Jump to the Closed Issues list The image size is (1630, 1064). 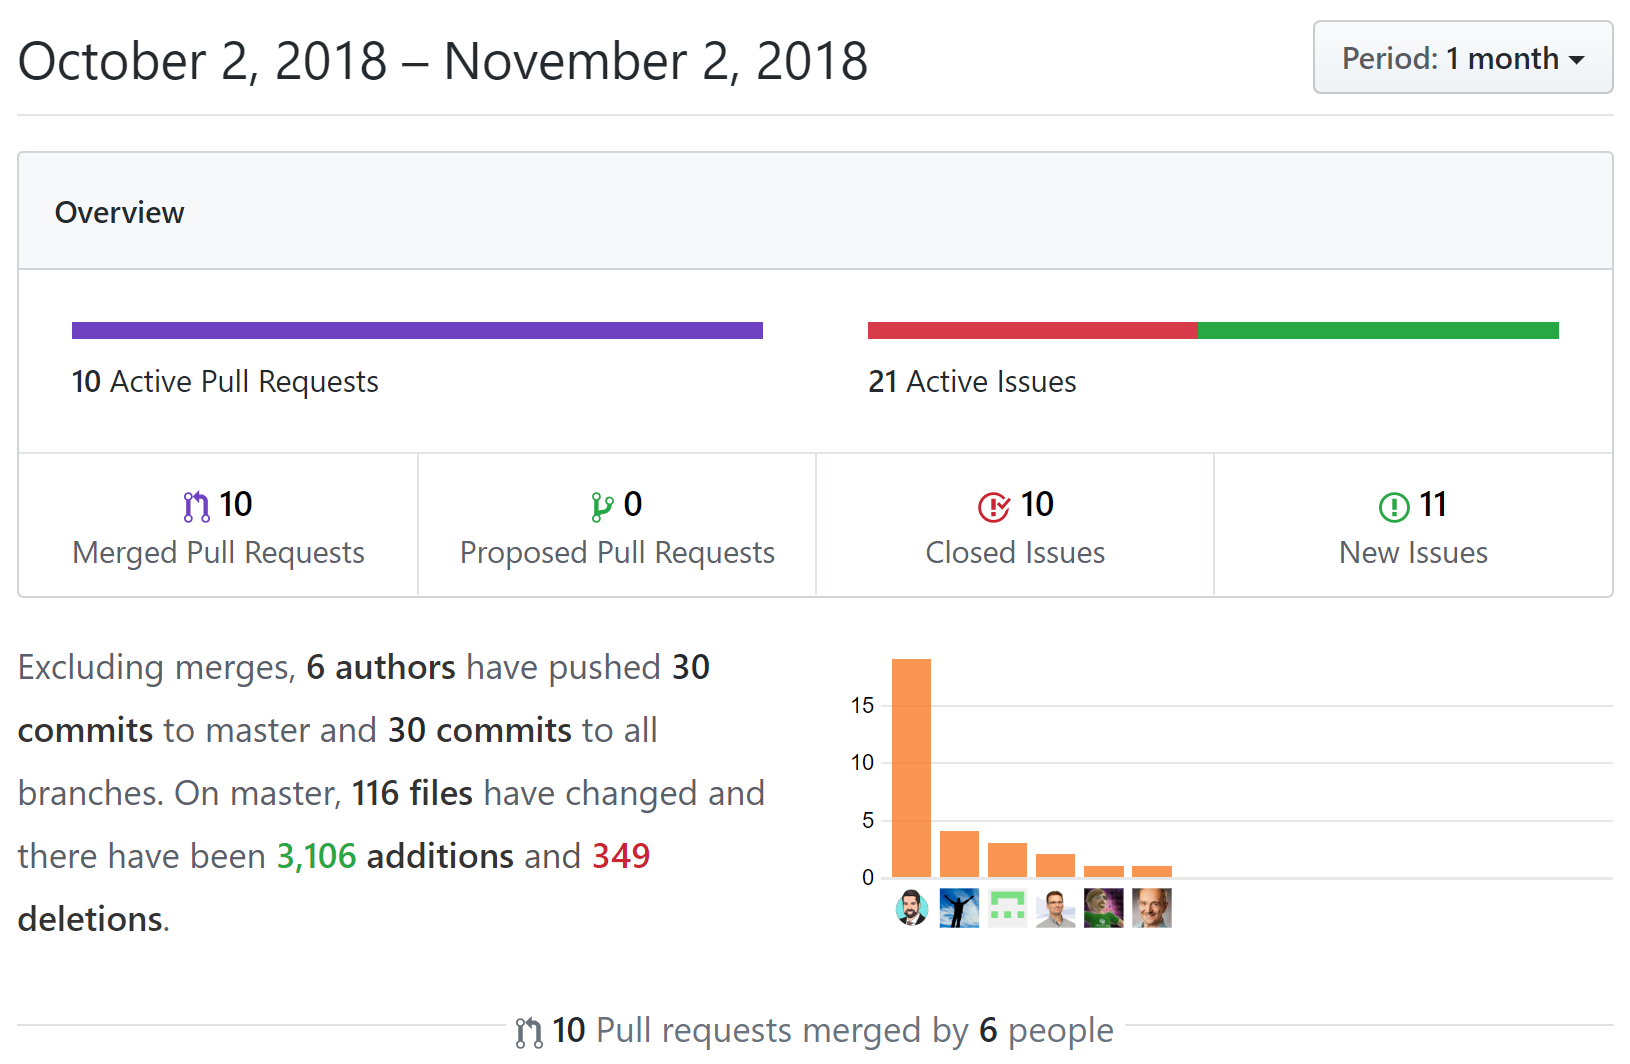coord(1015,552)
